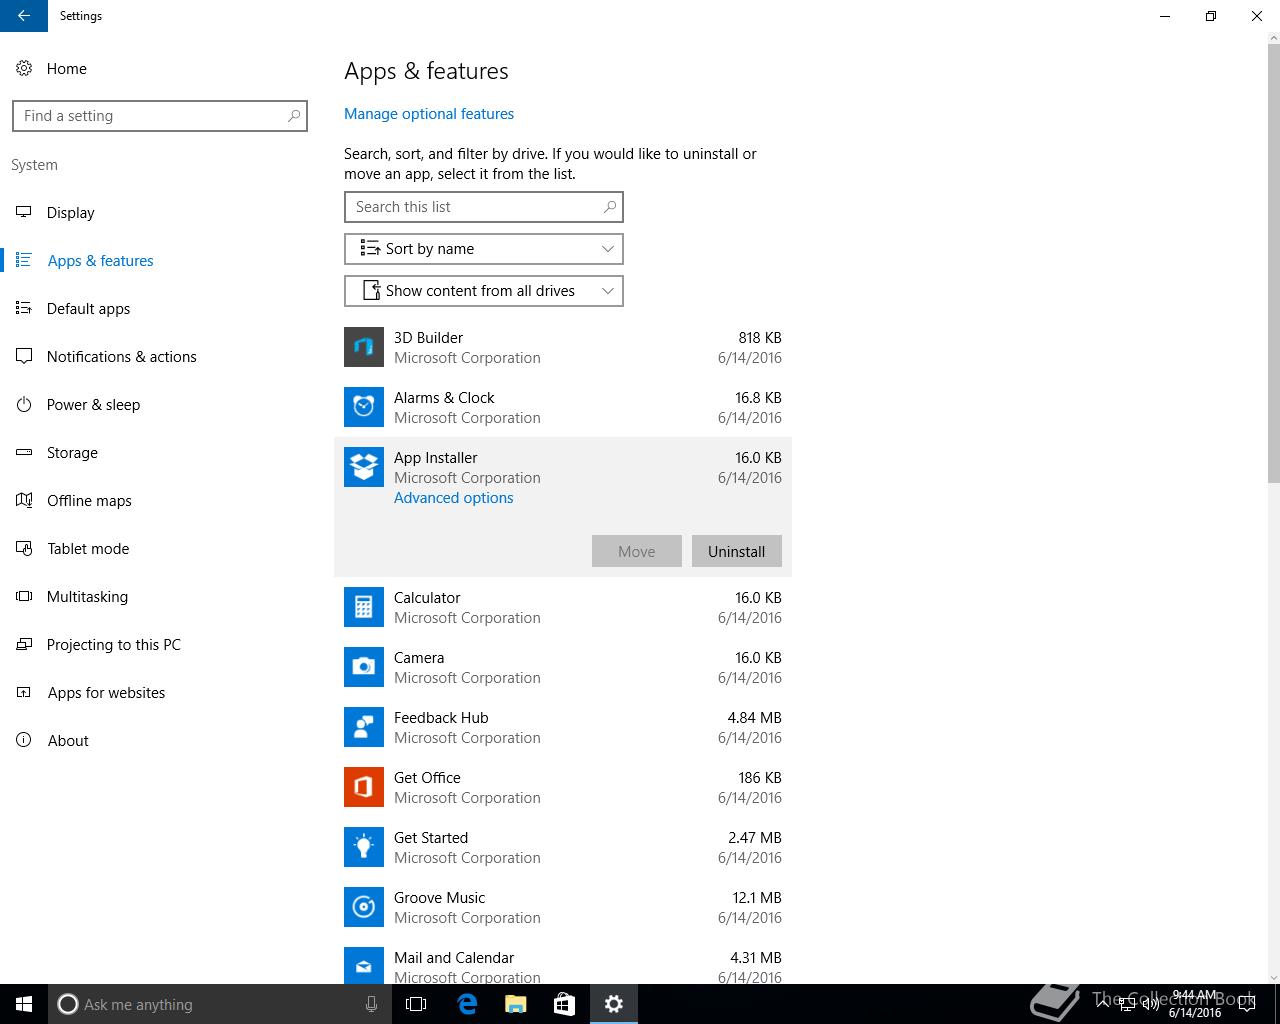Click the volume icon in system tray
Viewport: 1280px width, 1024px height.
click(1150, 1004)
